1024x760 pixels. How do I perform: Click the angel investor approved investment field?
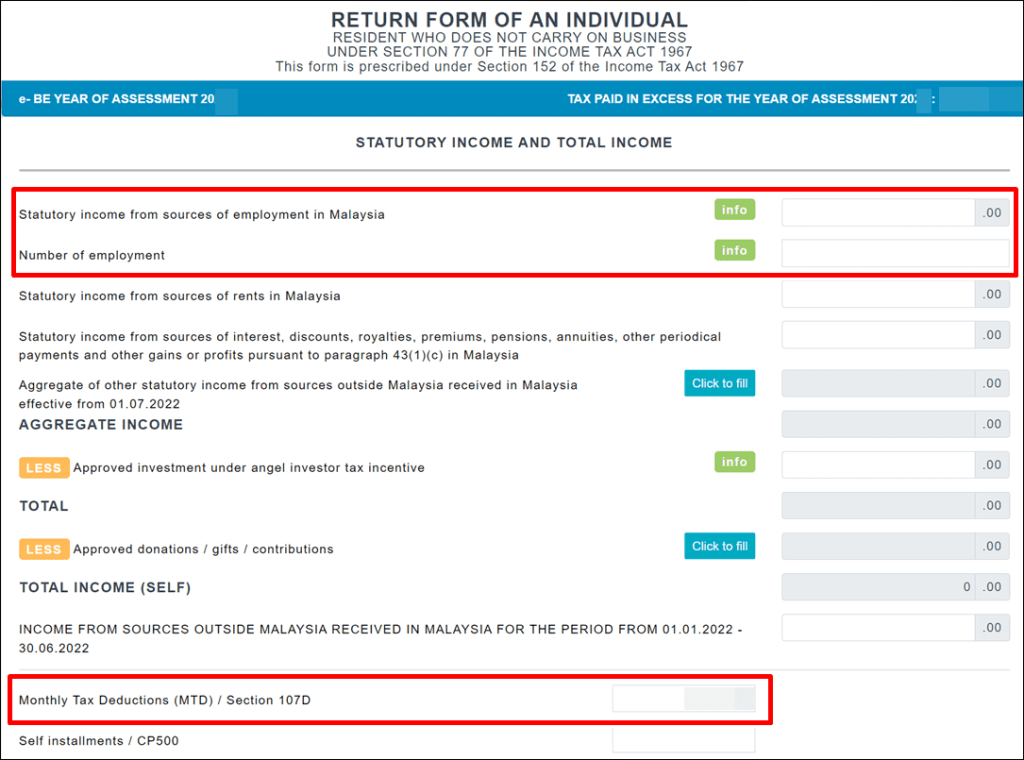pyautogui.click(x=878, y=465)
